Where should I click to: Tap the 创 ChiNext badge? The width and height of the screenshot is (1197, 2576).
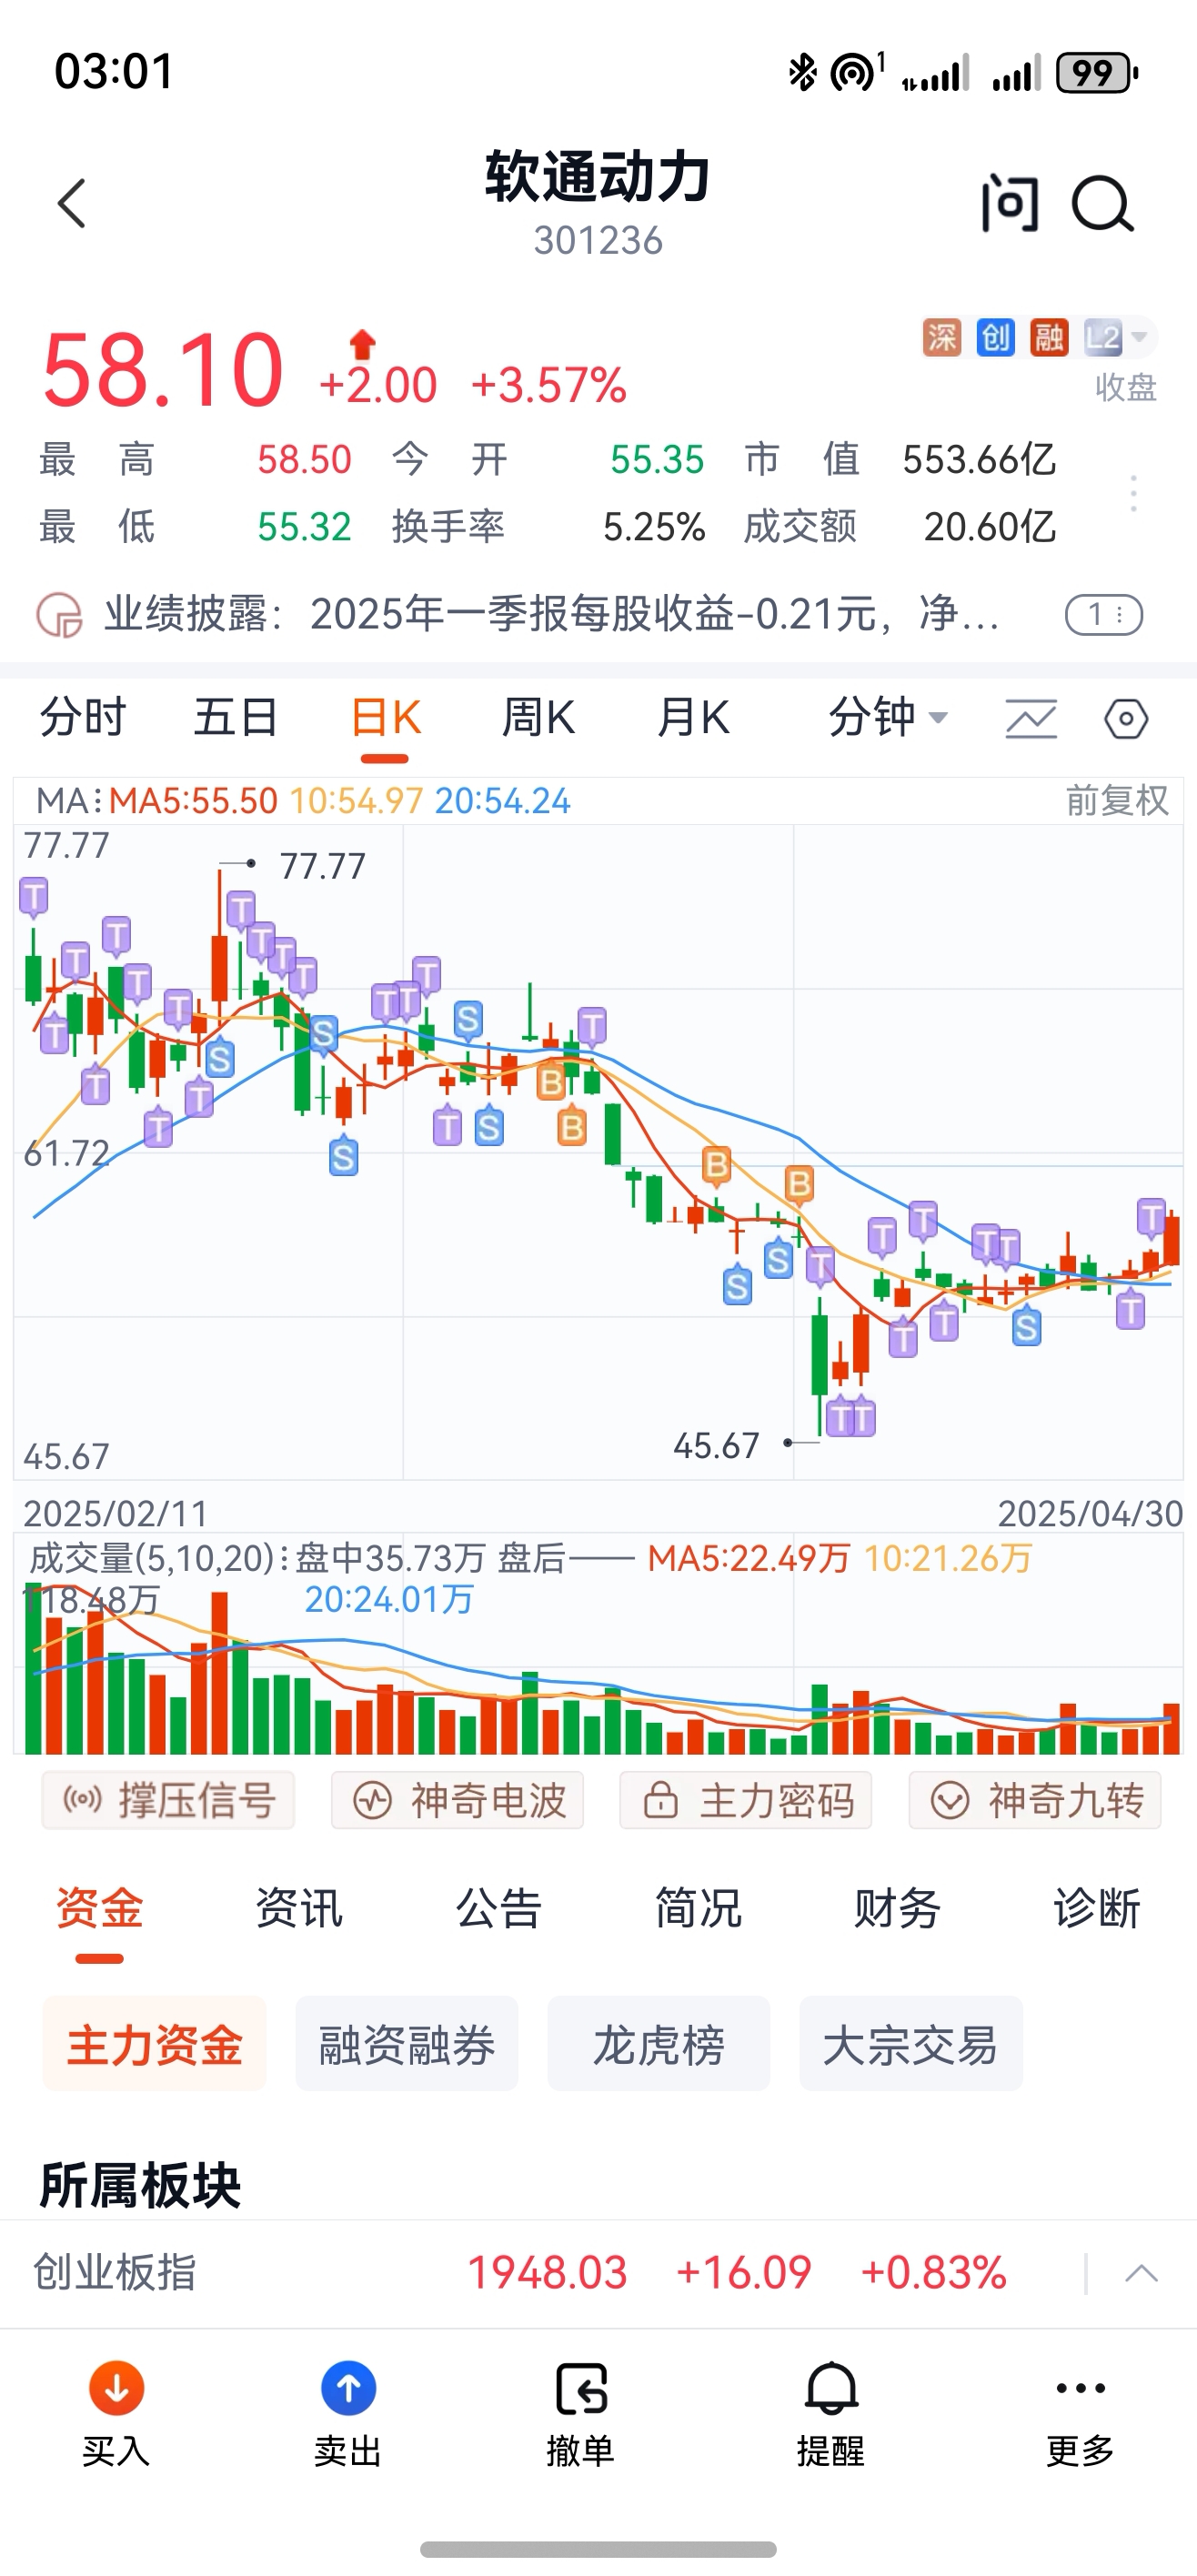point(995,338)
